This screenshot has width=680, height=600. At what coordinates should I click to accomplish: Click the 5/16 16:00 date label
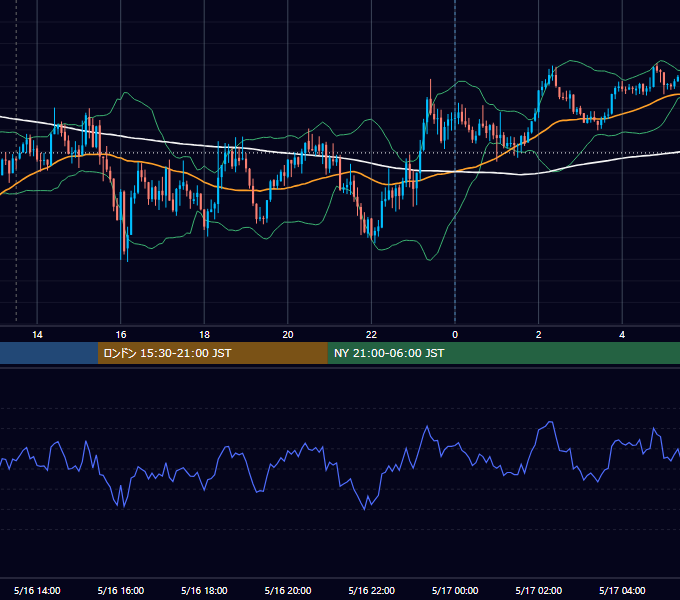coord(121,590)
